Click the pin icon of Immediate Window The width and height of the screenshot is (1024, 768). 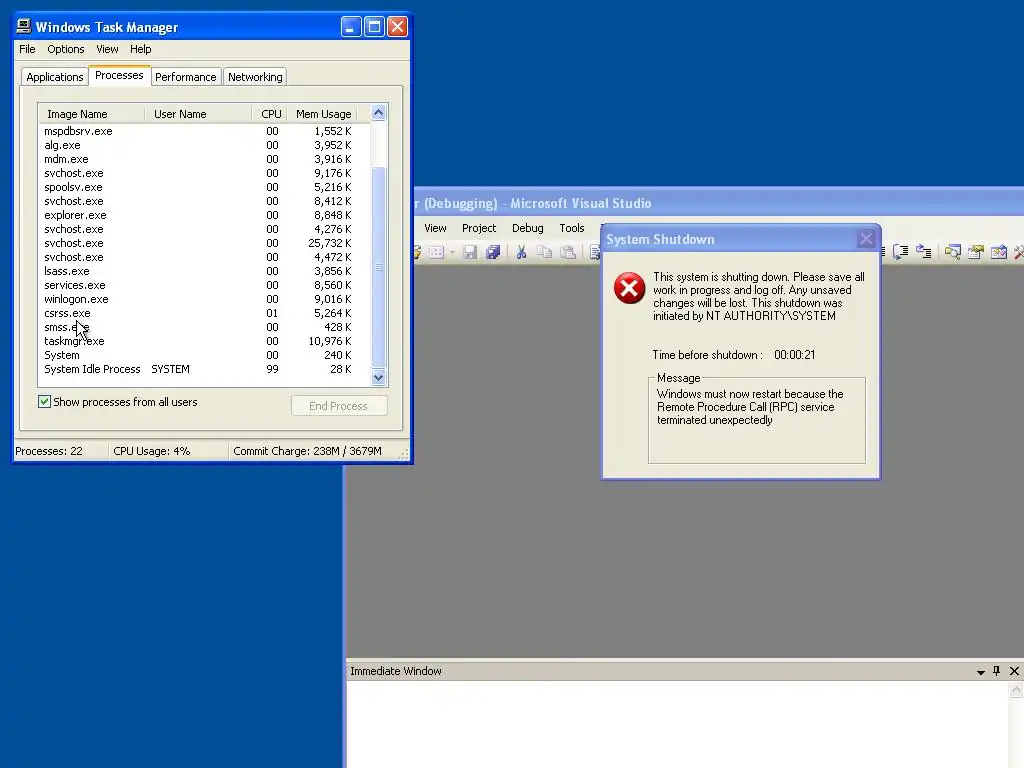(997, 671)
